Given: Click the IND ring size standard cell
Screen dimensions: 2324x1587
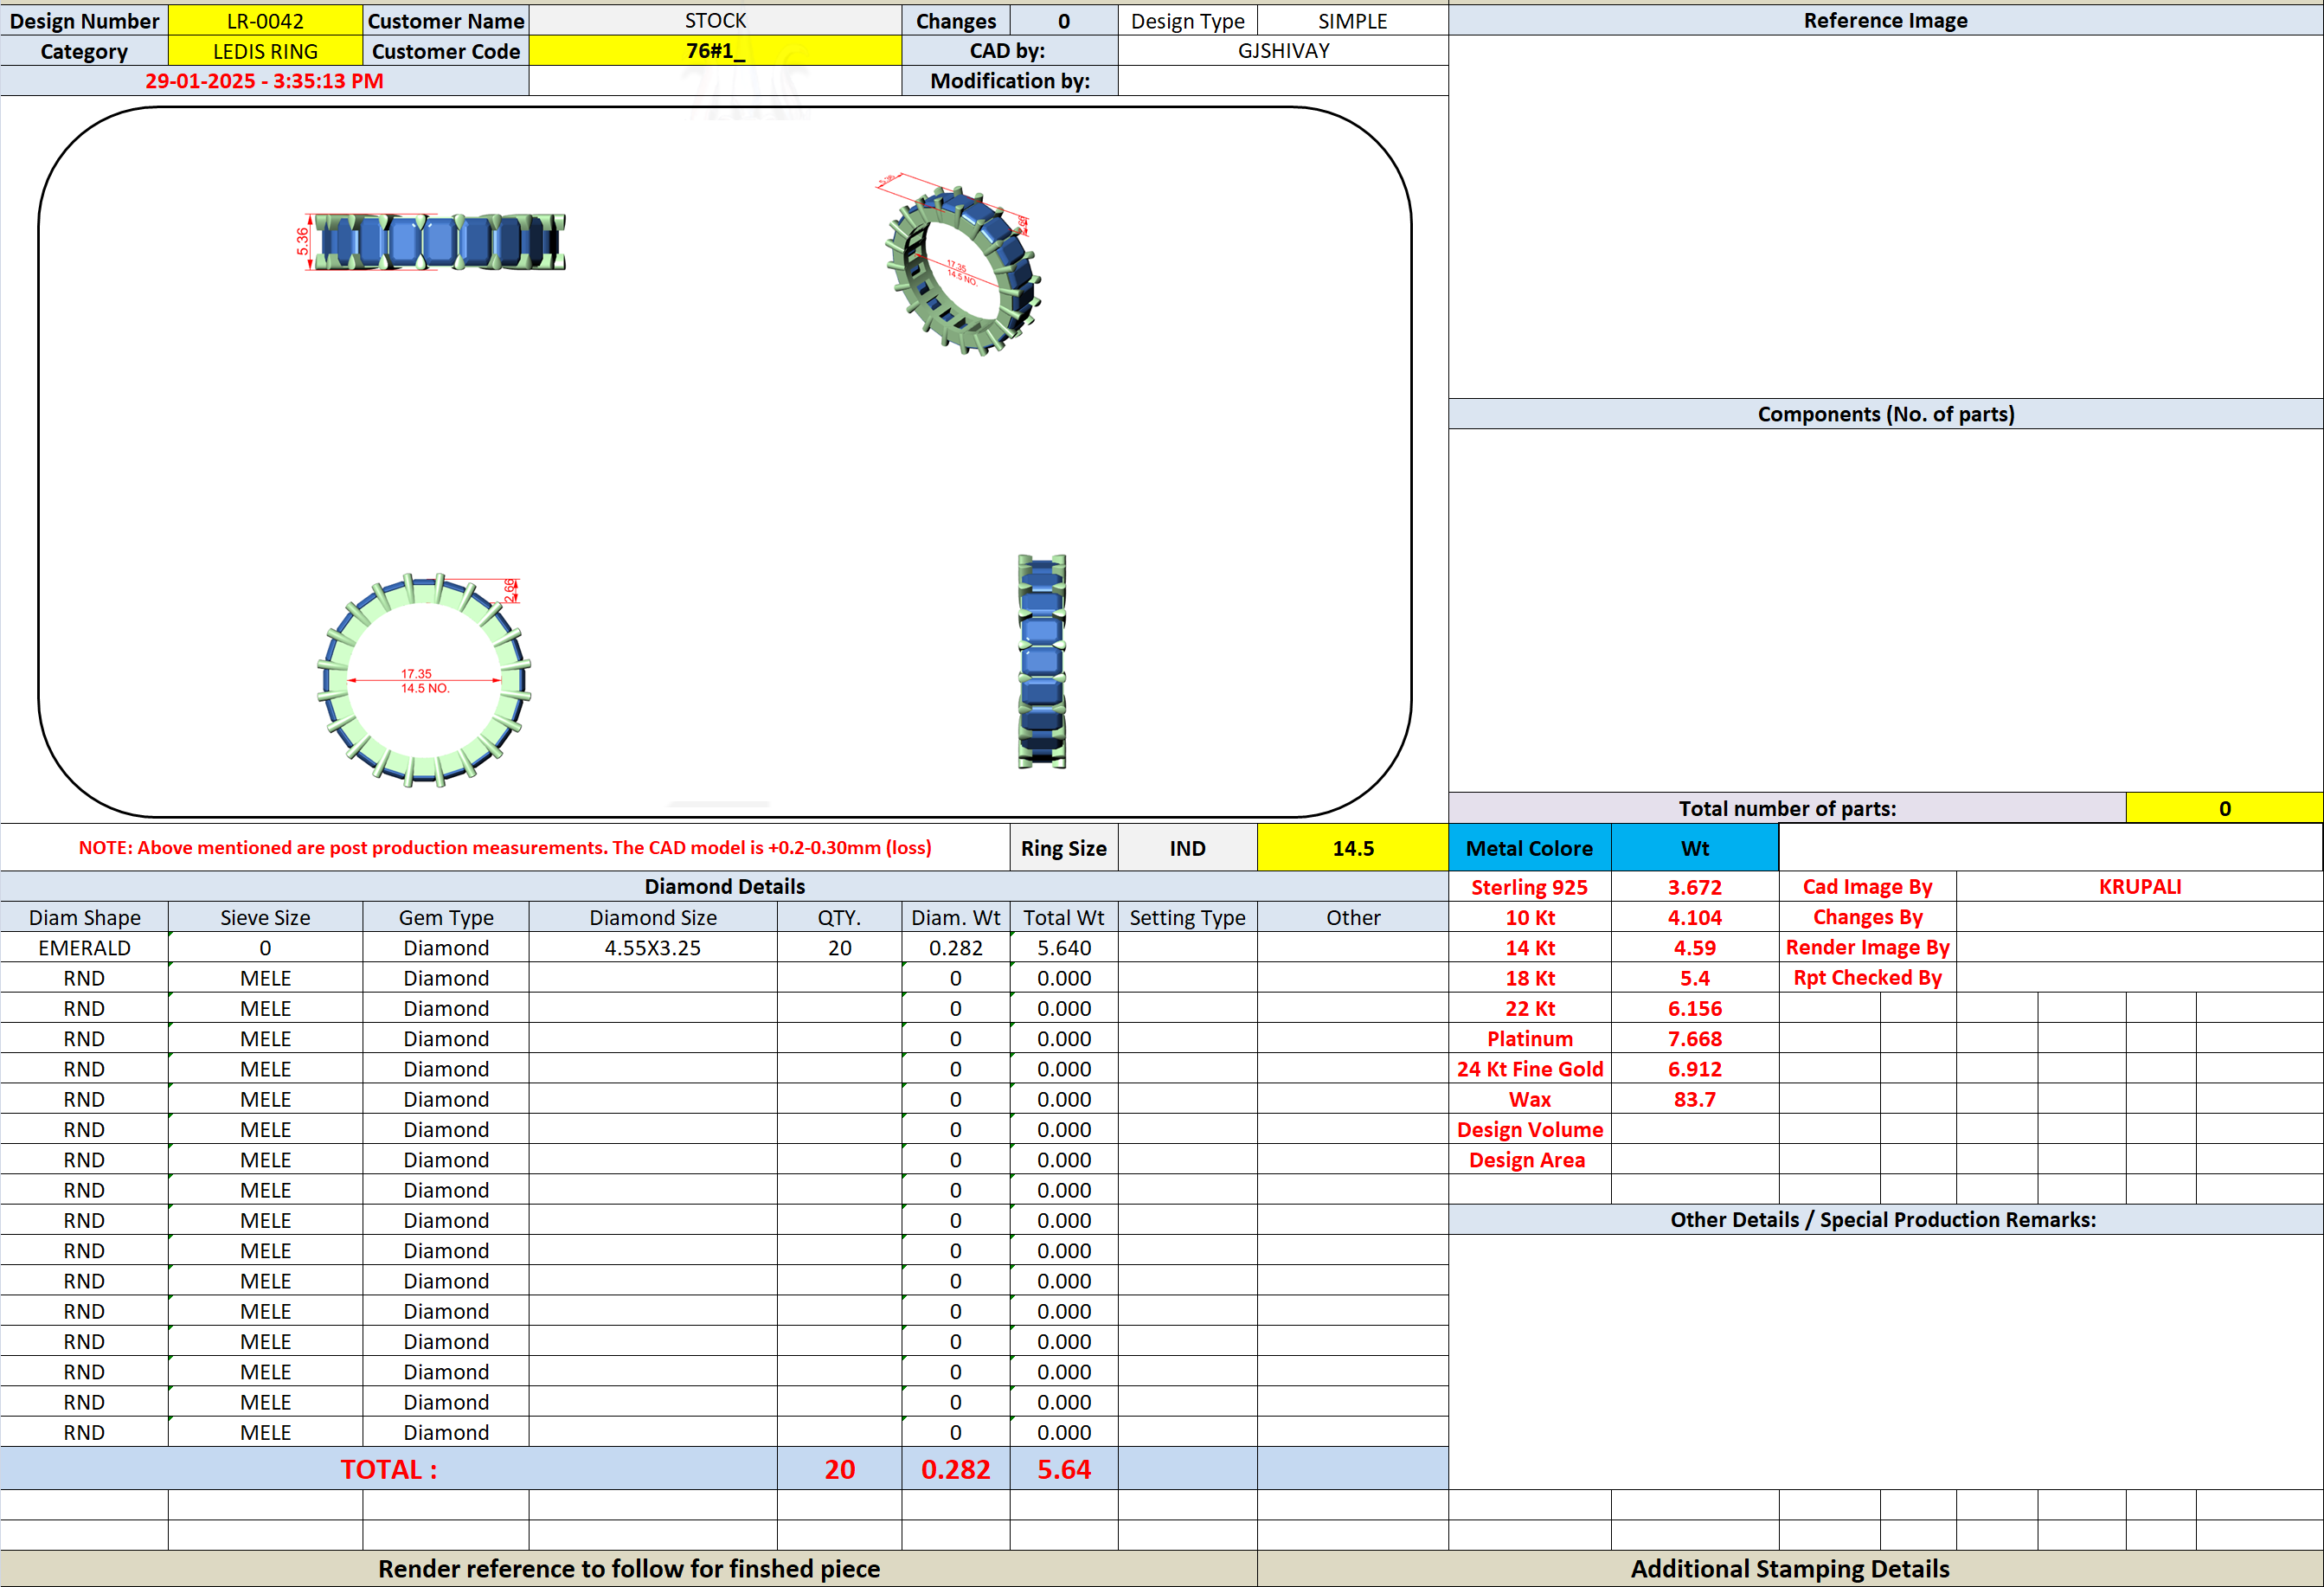Looking at the screenshot, I should pyautogui.click(x=1187, y=848).
